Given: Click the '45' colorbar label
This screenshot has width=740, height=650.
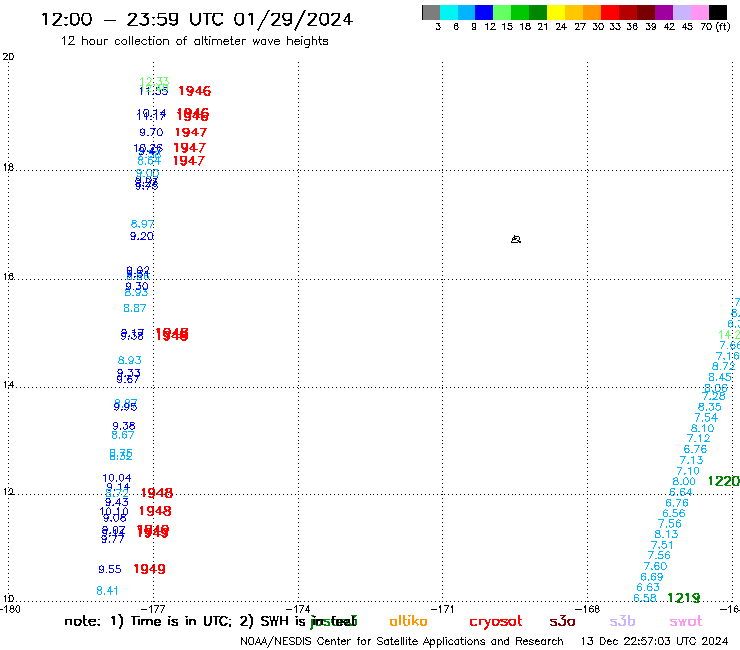Looking at the screenshot, I should click(x=687, y=26).
